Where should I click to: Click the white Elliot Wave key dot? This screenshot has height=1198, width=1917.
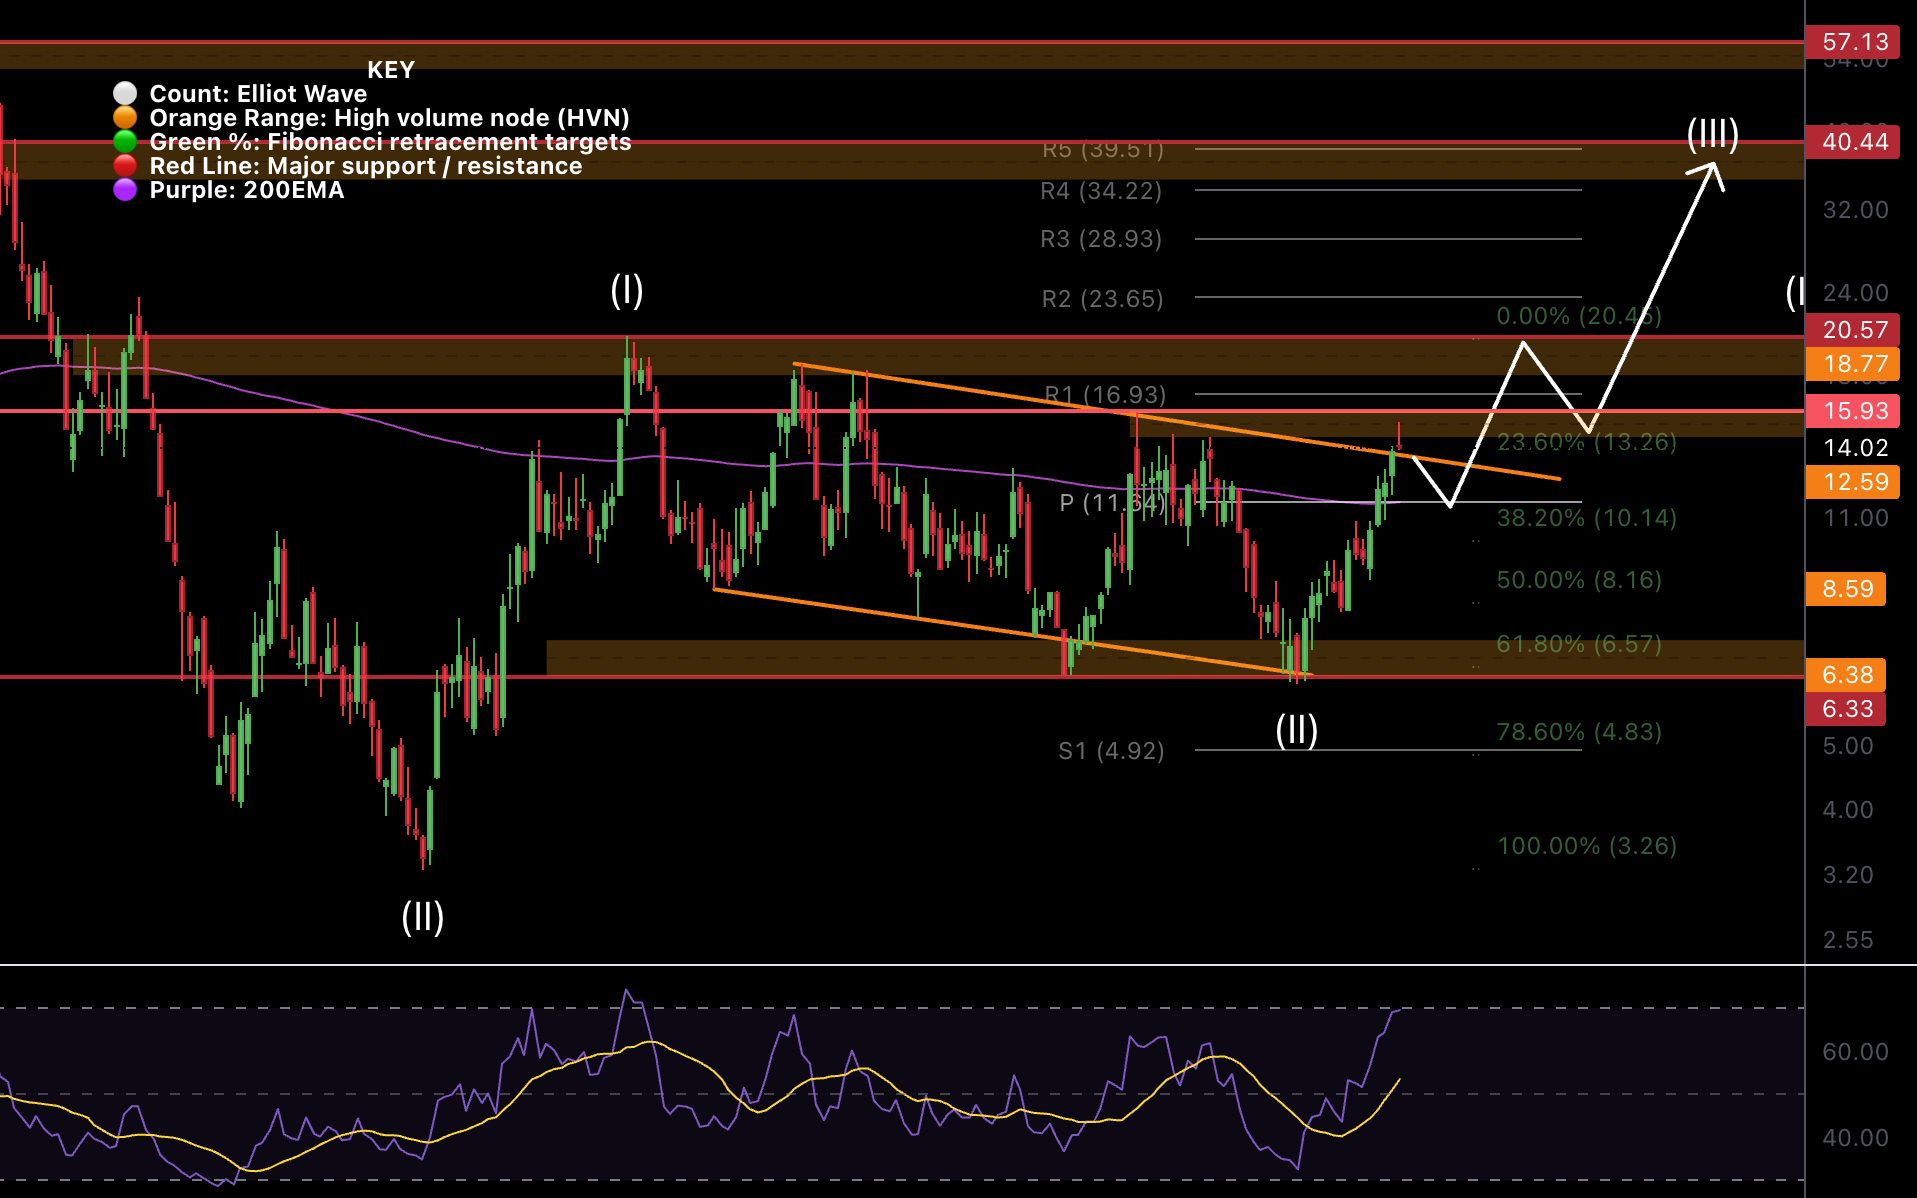[125, 94]
